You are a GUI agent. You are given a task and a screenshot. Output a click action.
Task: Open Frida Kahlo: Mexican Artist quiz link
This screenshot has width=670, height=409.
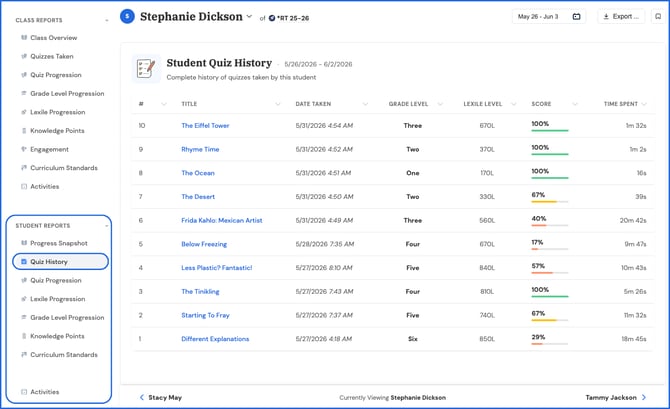tap(222, 221)
